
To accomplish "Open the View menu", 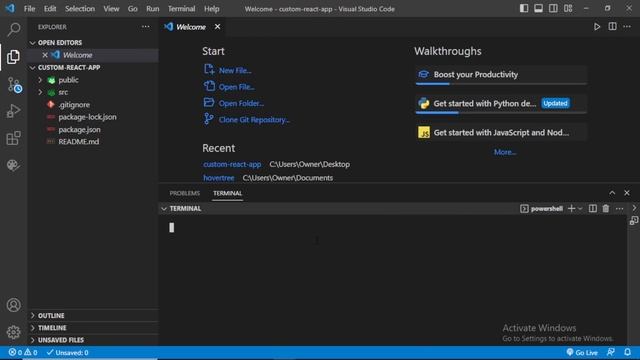I will (111, 9).
